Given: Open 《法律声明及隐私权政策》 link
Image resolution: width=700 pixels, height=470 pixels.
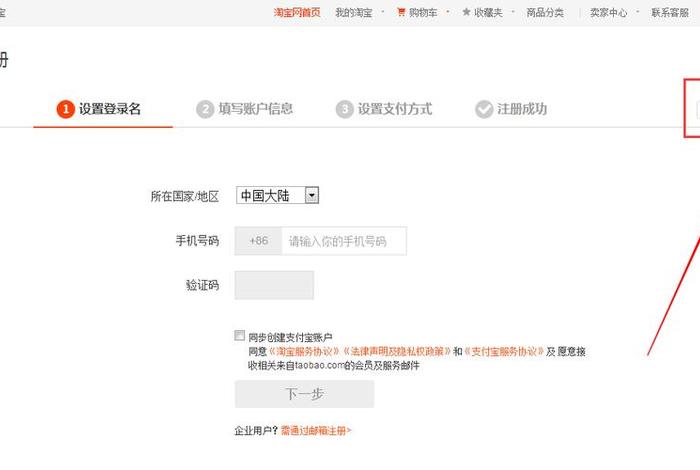Looking at the screenshot, I should coord(396,352).
